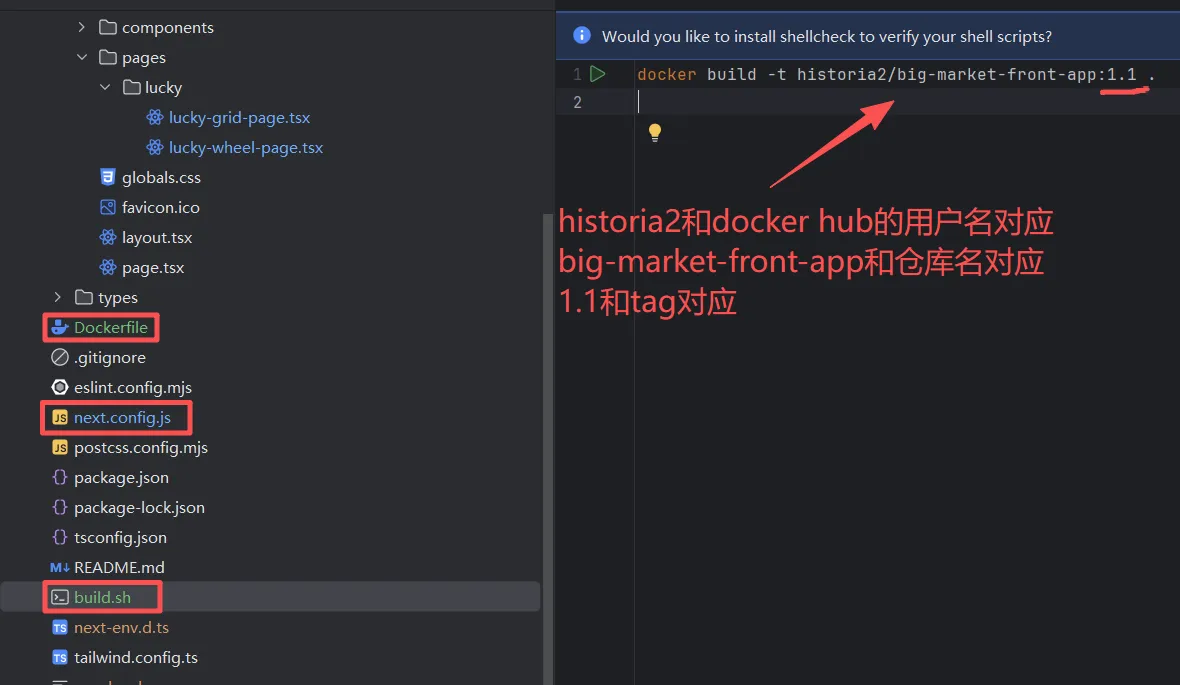Click the shellcheck install notification text
The width and height of the screenshot is (1180, 685).
826,36
